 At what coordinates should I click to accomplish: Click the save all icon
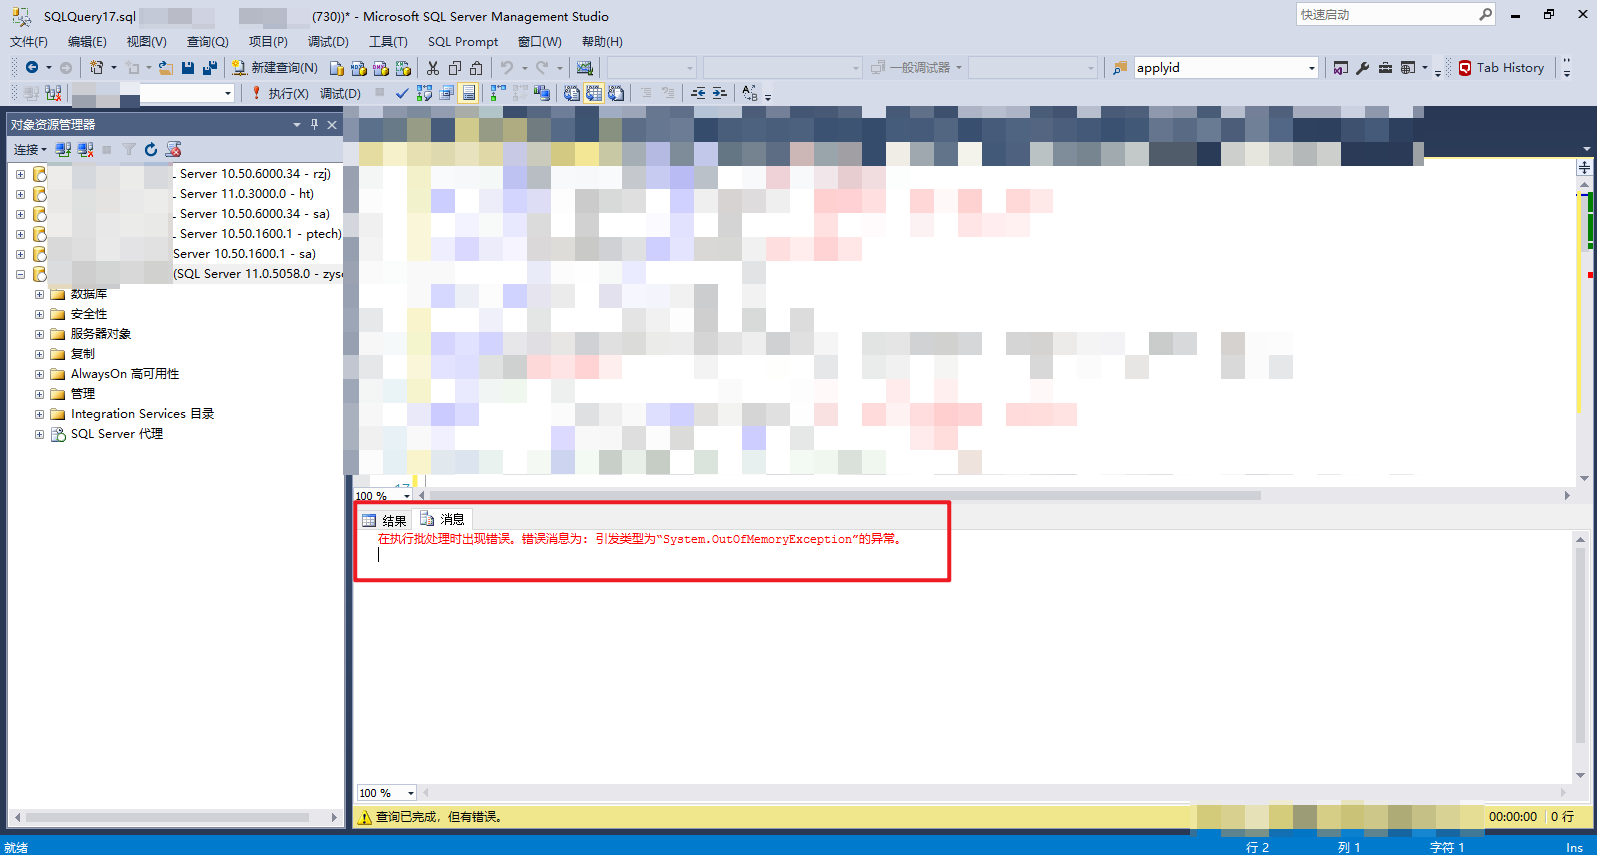coord(210,68)
